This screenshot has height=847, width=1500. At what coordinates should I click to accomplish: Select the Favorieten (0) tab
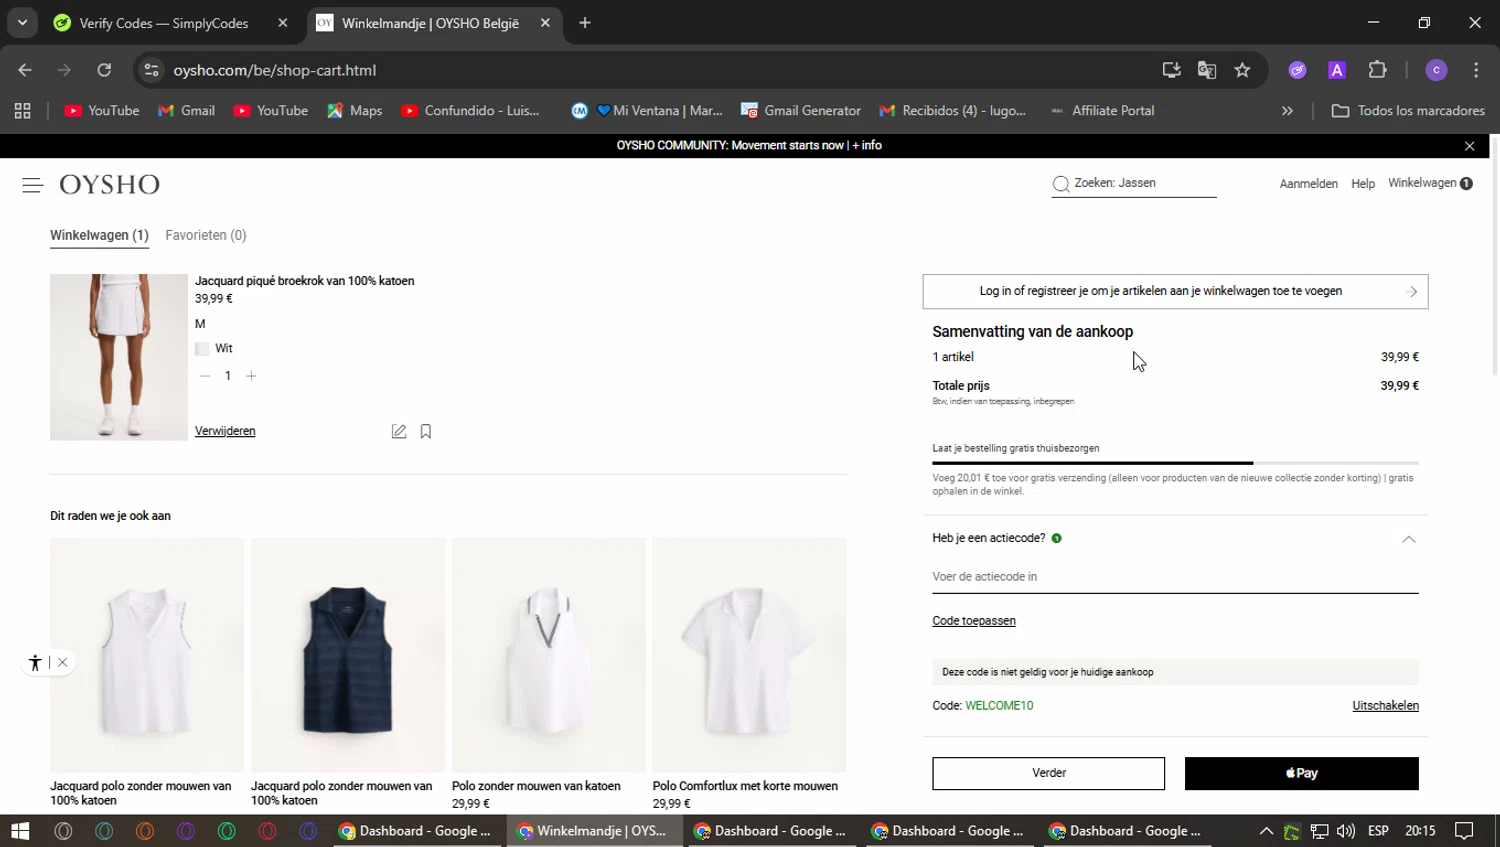206,236
